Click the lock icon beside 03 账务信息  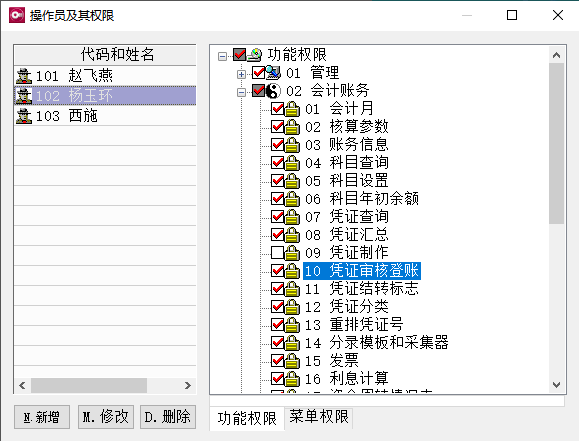coord(292,145)
